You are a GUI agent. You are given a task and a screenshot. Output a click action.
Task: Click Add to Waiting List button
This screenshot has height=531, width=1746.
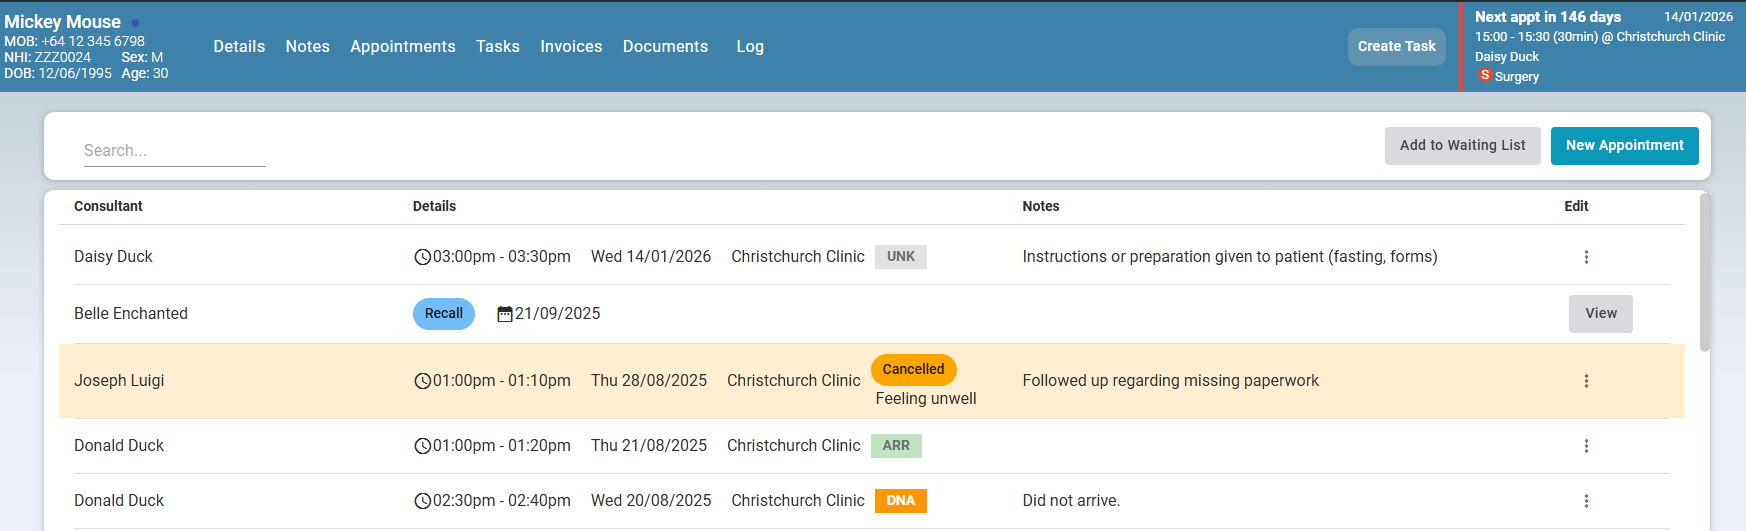pyautogui.click(x=1462, y=146)
